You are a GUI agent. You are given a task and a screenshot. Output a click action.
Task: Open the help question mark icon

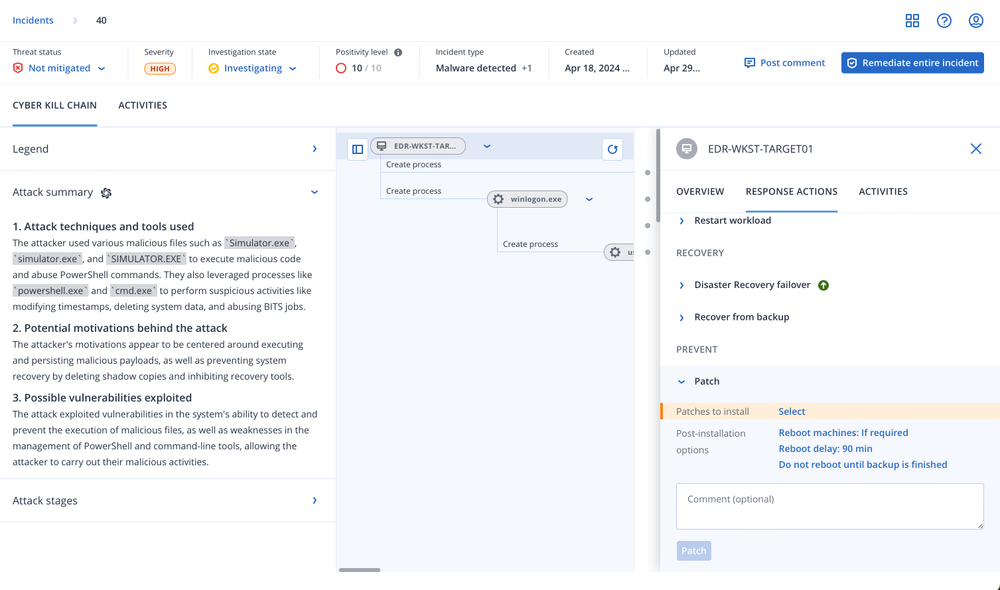[944, 20]
